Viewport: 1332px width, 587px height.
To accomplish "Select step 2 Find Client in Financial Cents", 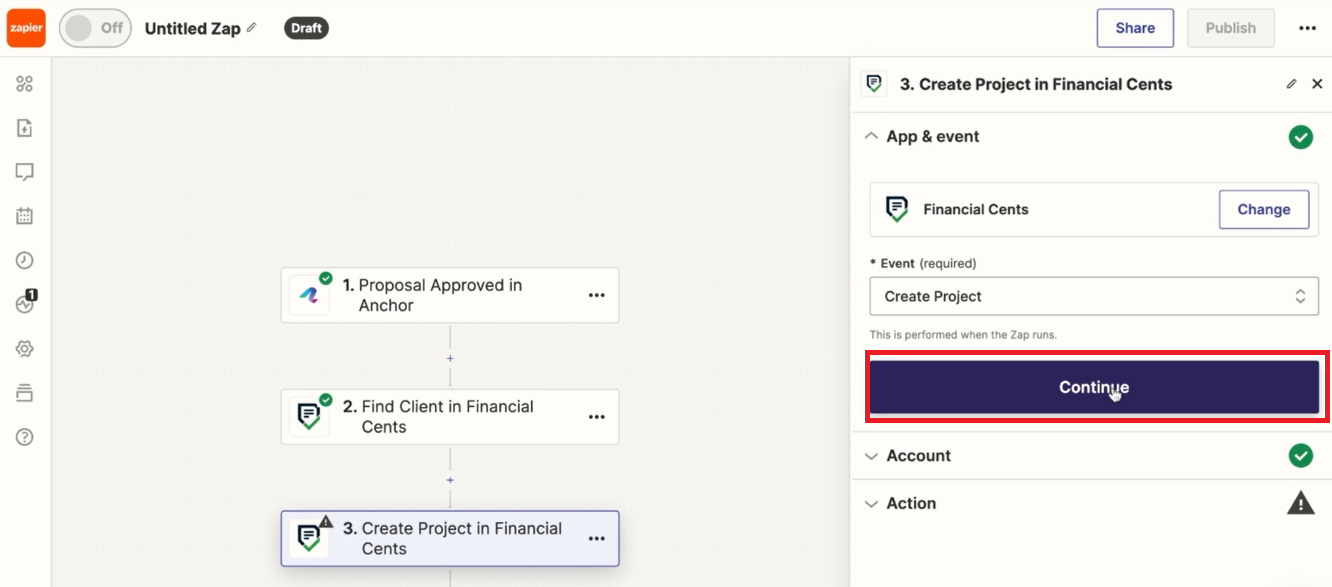I will click(x=450, y=417).
